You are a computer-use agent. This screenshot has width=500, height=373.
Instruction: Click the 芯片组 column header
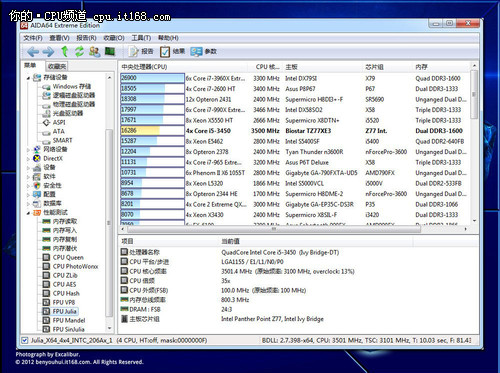(387, 67)
